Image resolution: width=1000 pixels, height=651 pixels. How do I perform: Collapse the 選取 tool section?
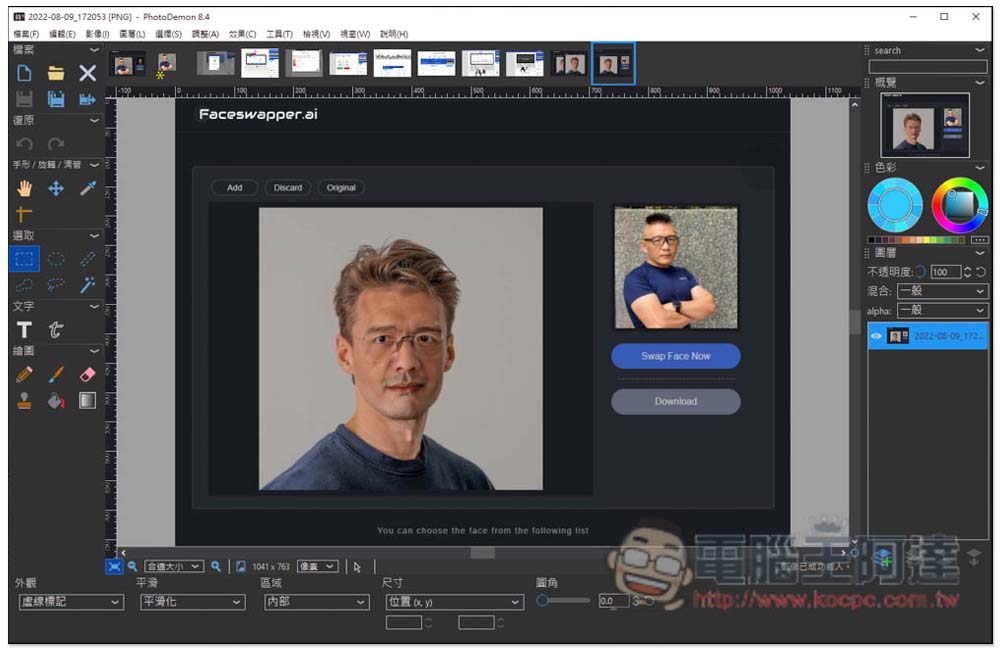(94, 235)
